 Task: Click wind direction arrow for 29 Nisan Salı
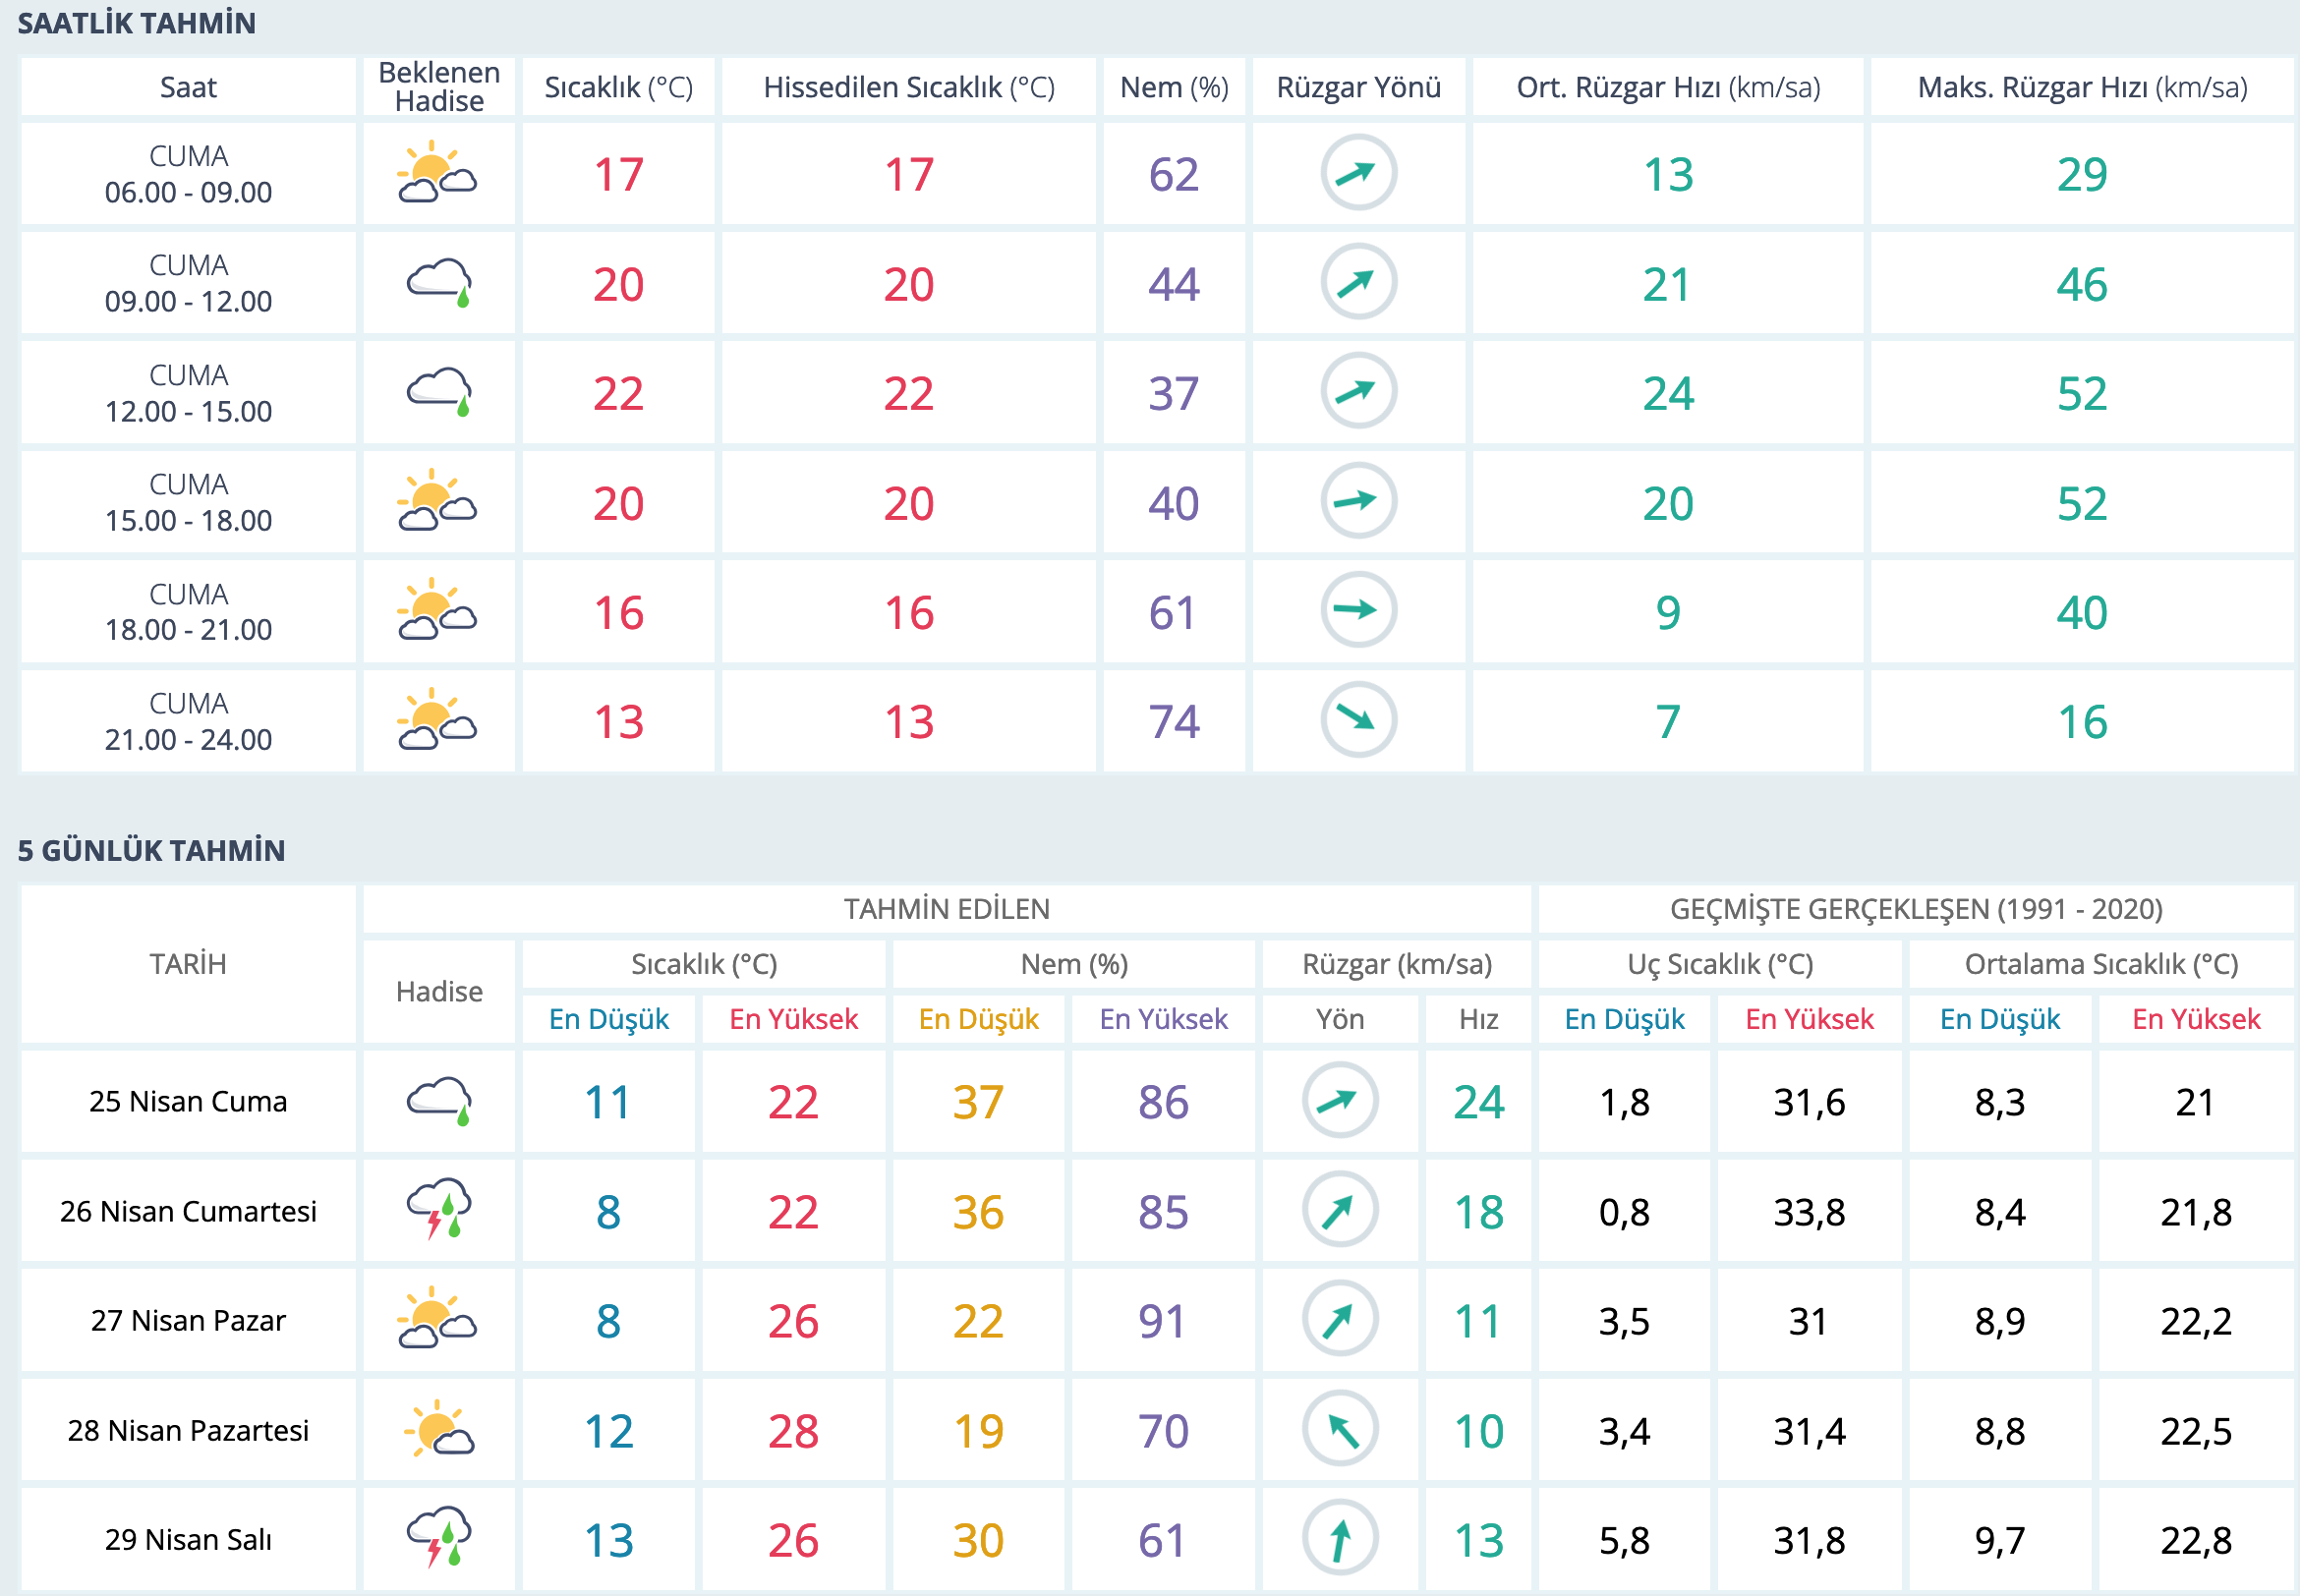pos(1339,1539)
